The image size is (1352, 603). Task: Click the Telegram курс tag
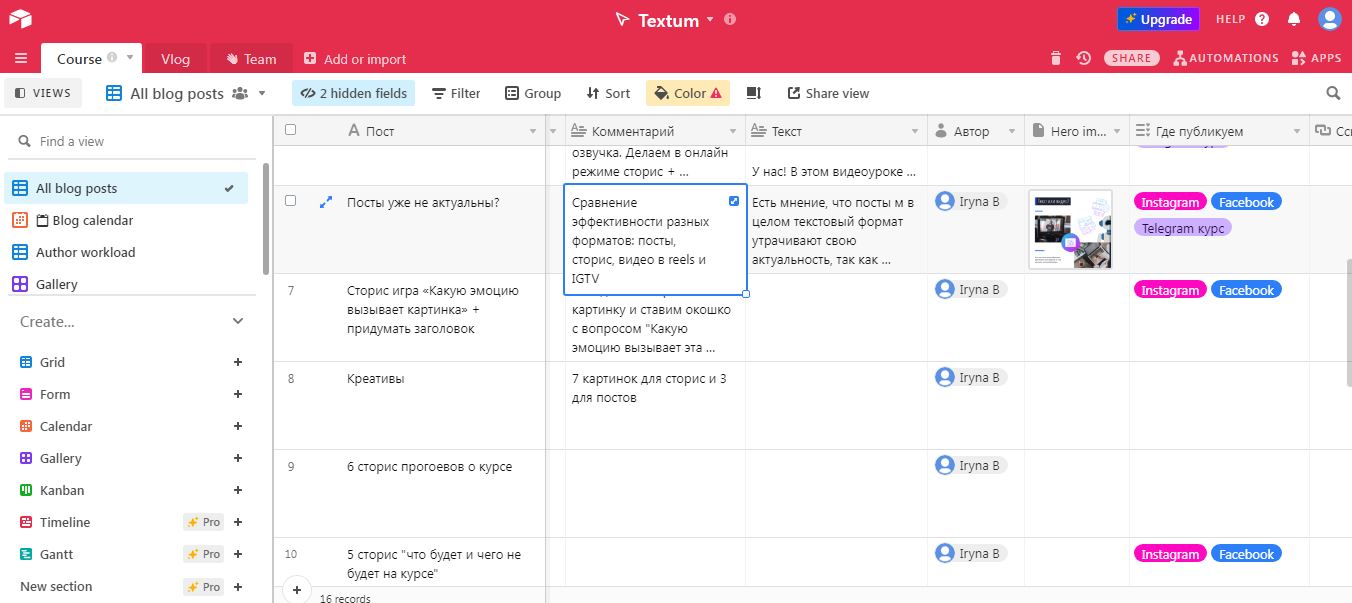1183,228
